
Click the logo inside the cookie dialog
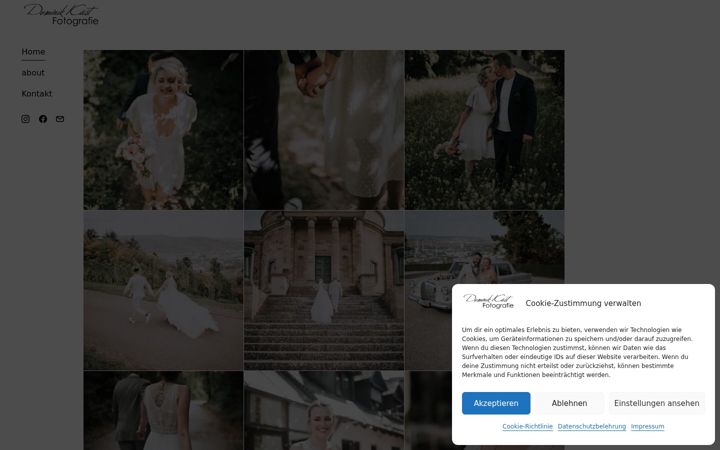(x=489, y=301)
